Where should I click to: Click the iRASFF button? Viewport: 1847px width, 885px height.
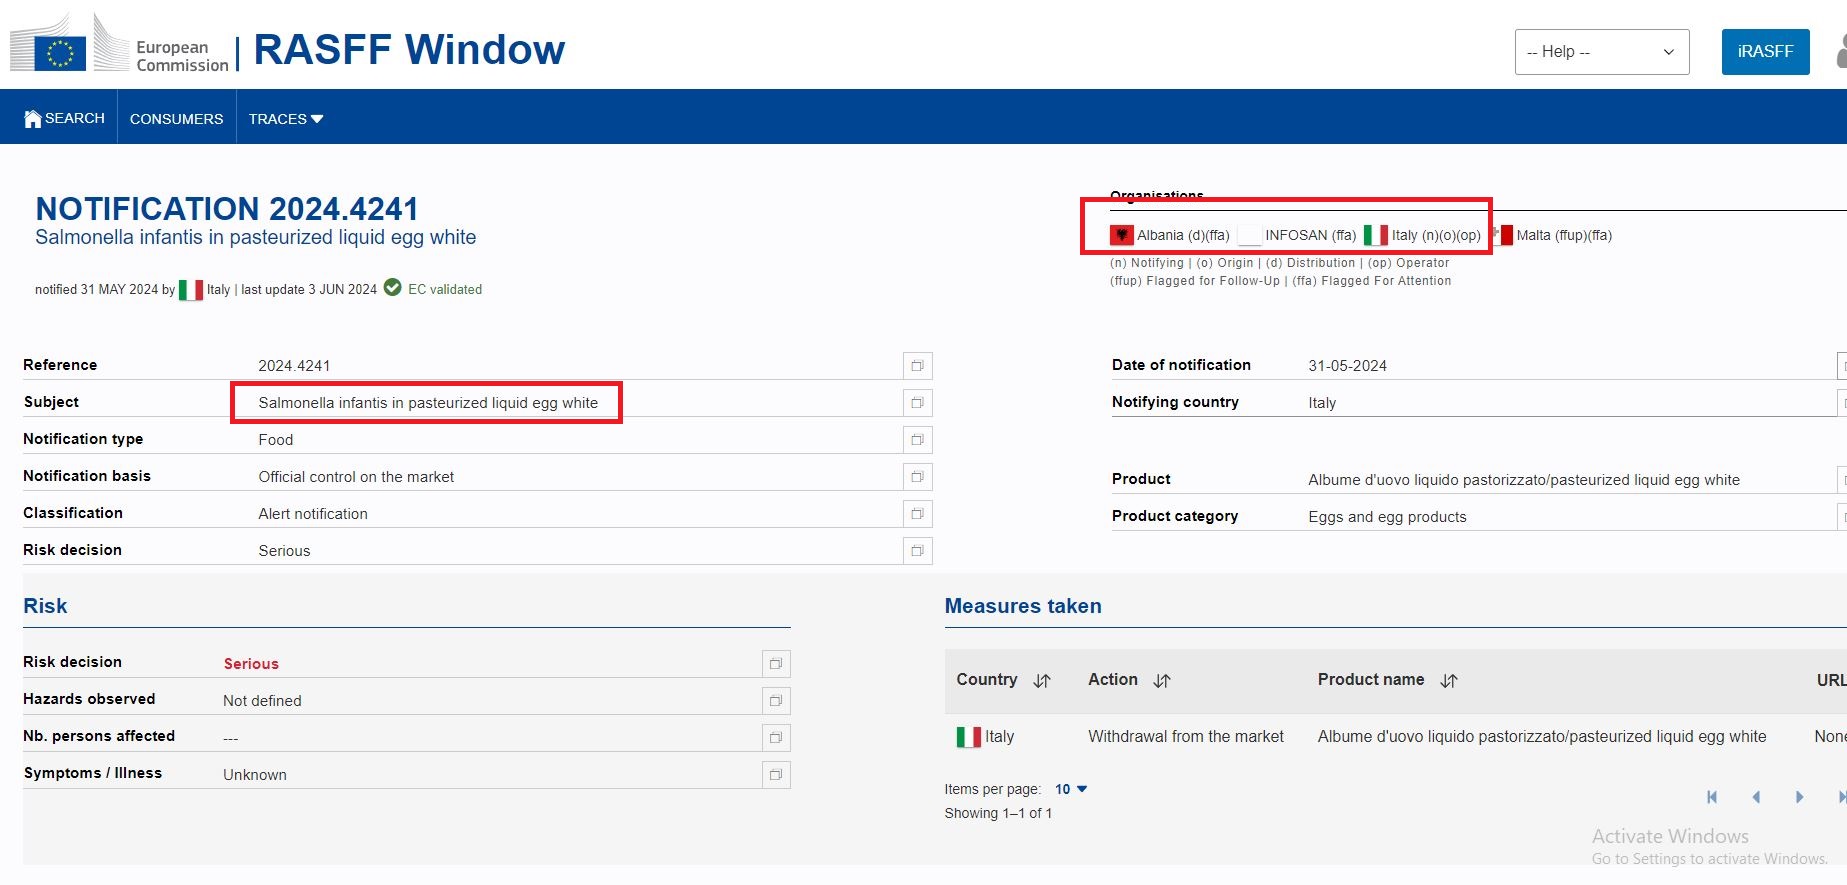click(1765, 52)
